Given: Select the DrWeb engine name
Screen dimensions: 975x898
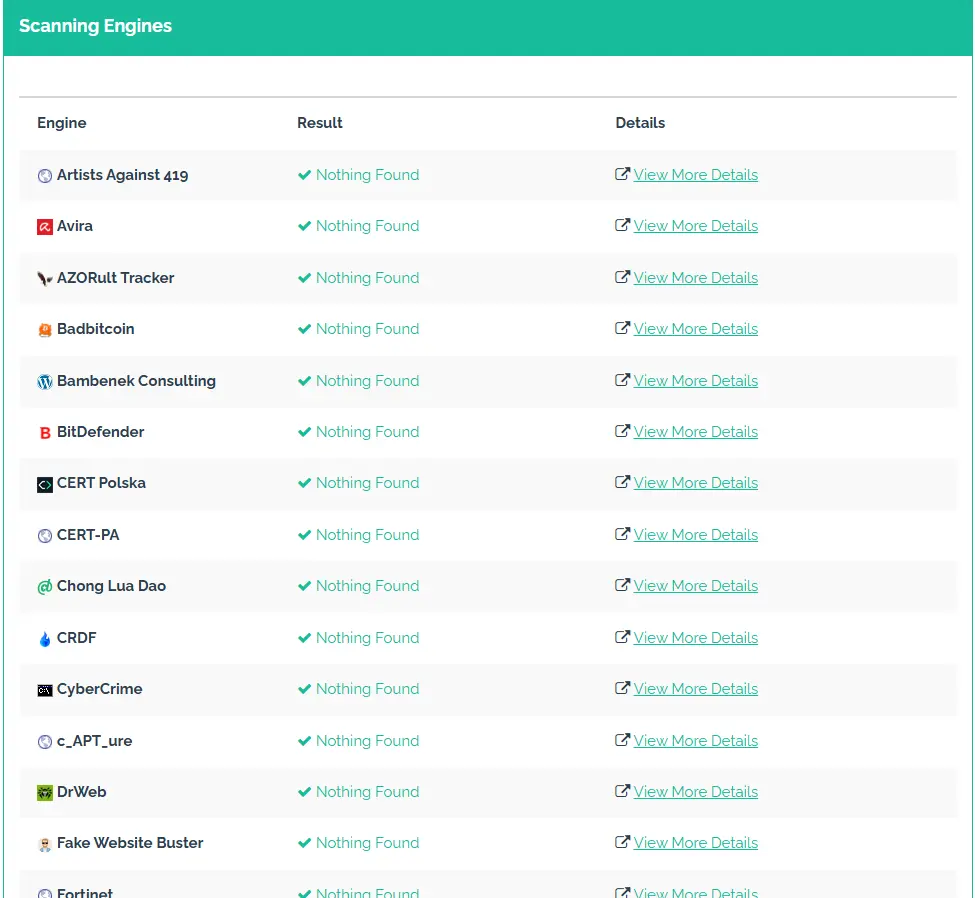Looking at the screenshot, I should 81,792.
